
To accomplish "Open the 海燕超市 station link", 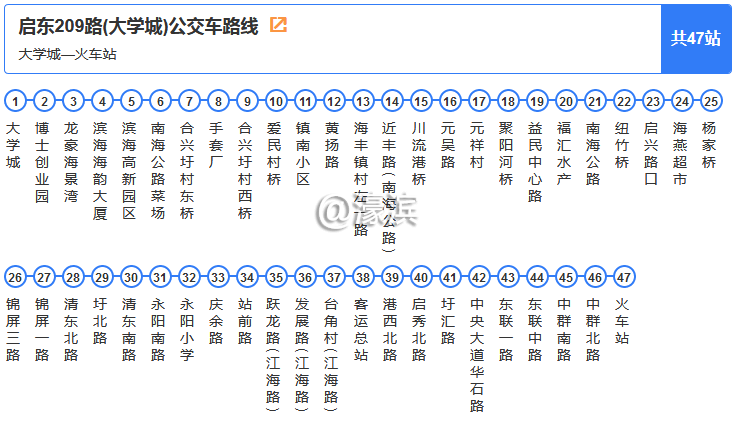I will pos(681,154).
